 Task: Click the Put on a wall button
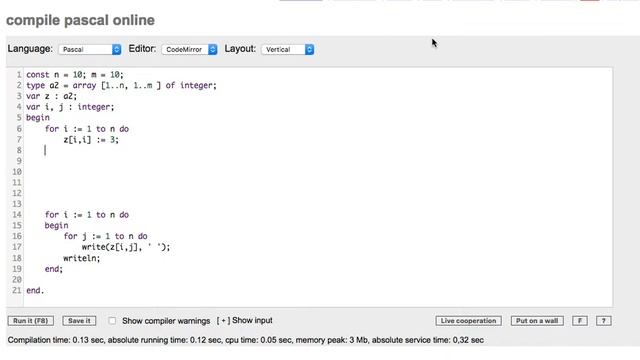(537, 321)
